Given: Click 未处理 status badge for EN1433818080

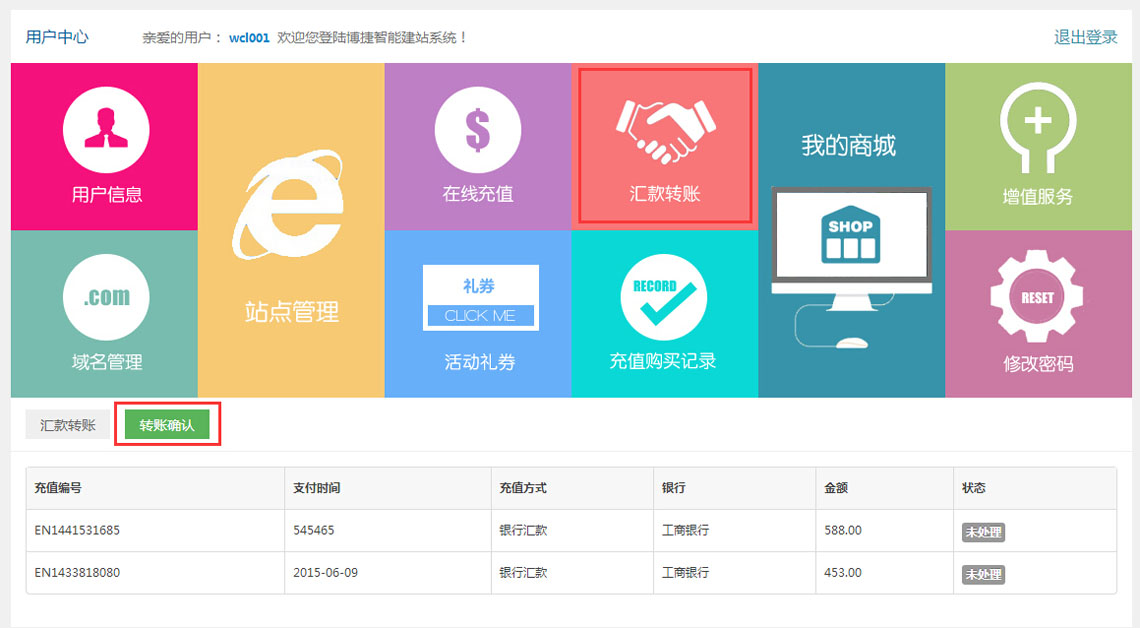Looking at the screenshot, I should point(982,575).
